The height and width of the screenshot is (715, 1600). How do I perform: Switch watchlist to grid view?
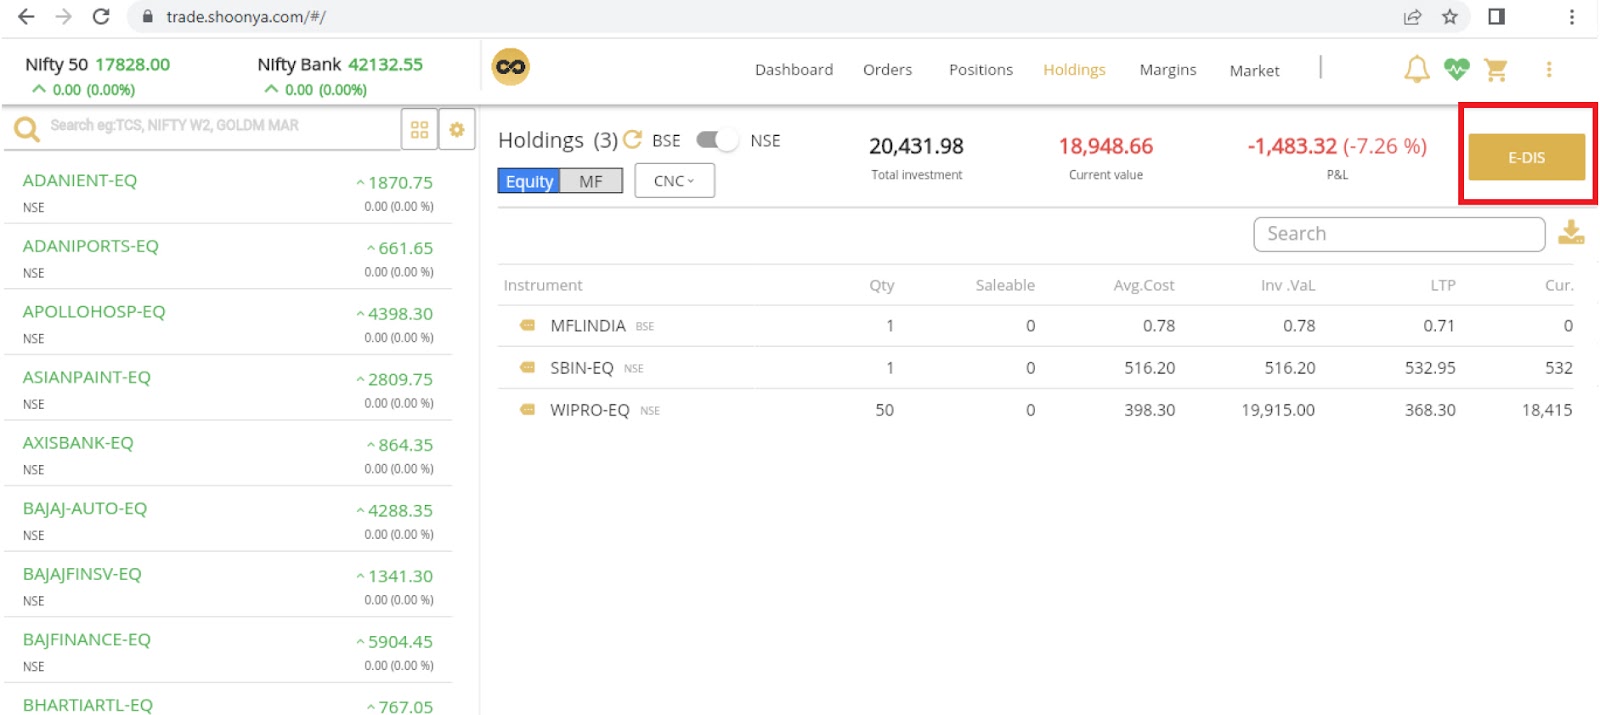419,130
